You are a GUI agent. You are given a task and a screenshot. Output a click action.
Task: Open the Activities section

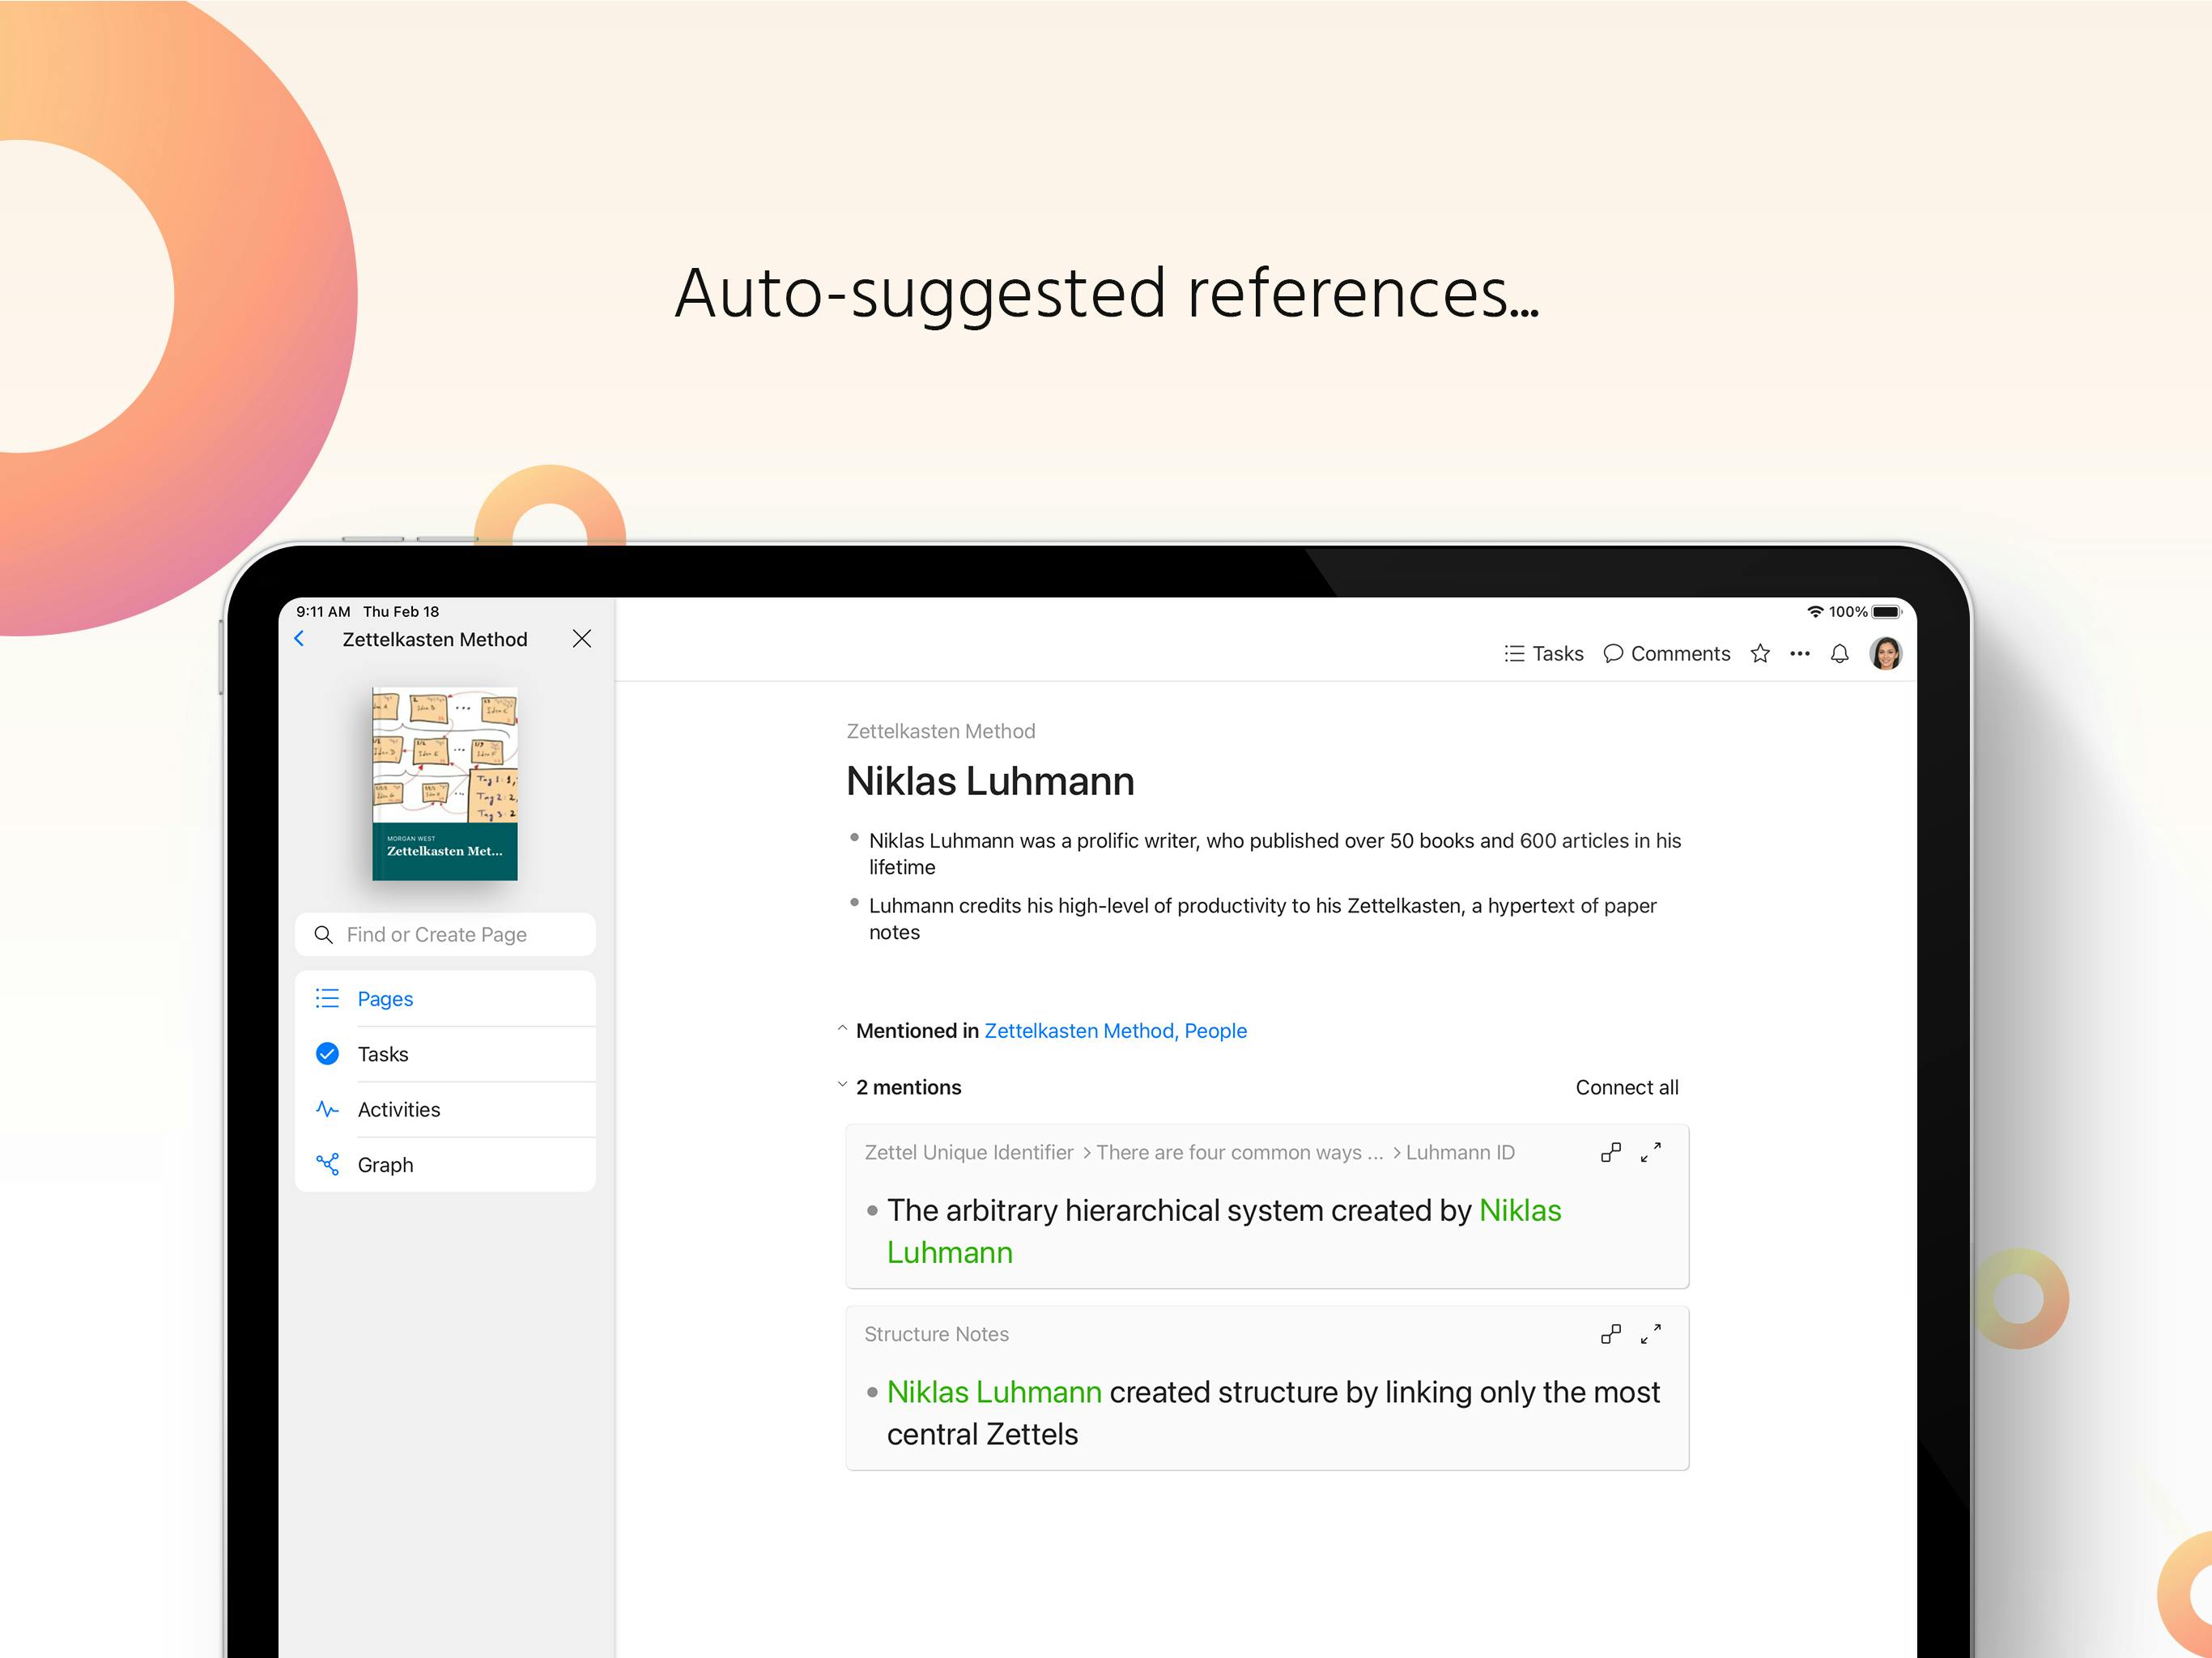445,1109
